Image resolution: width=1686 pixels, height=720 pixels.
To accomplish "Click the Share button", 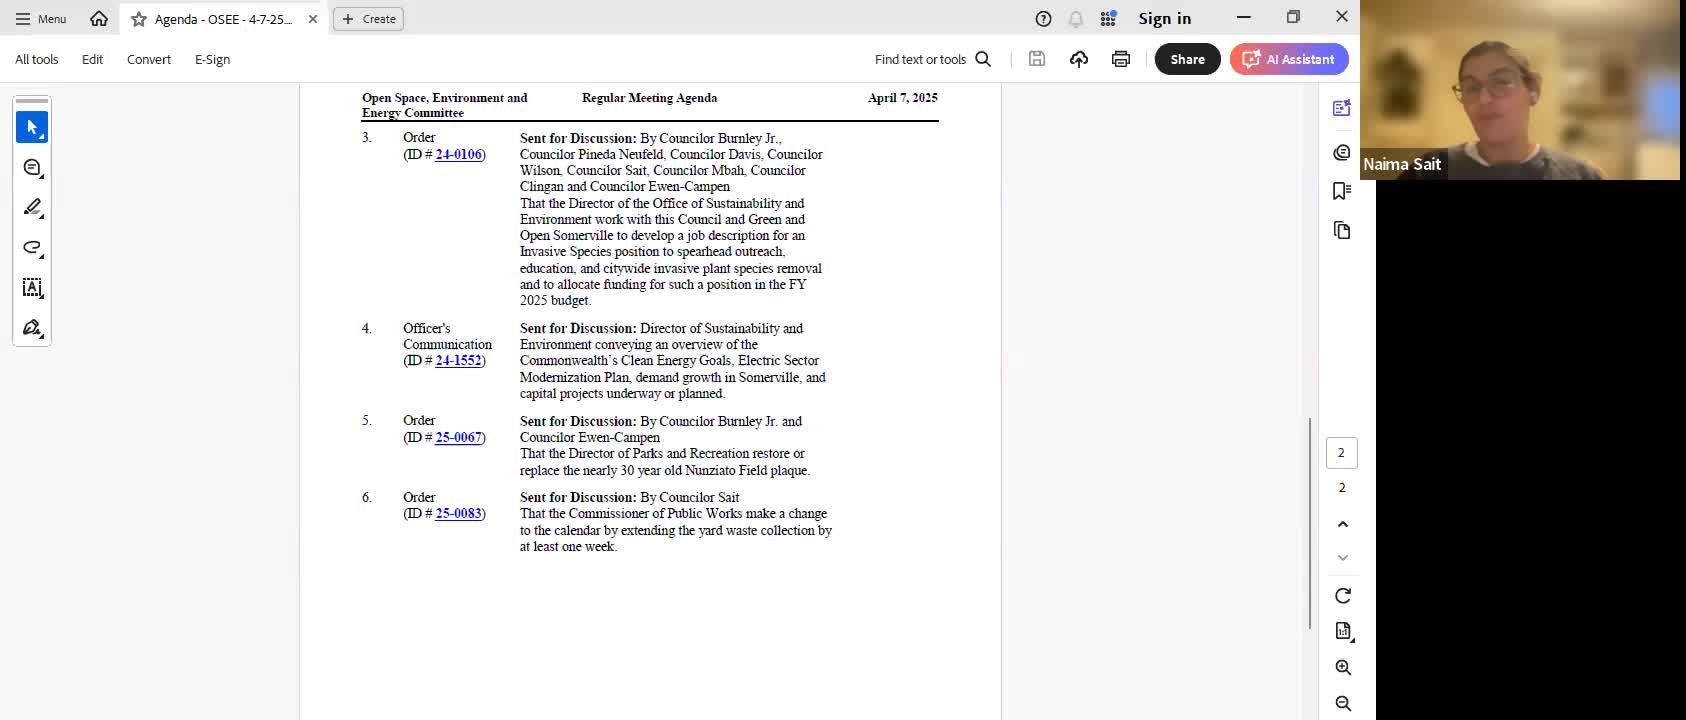I will pyautogui.click(x=1188, y=59).
